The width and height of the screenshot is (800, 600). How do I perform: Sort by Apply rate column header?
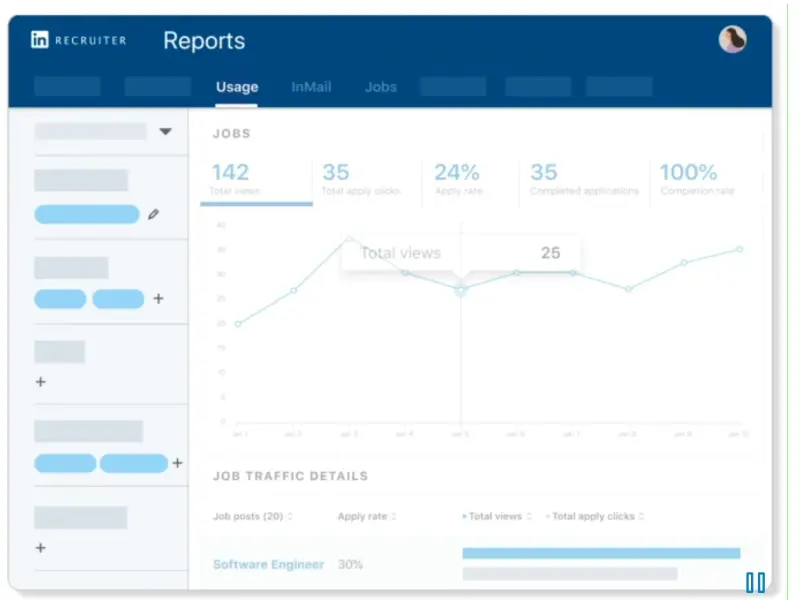click(x=366, y=516)
